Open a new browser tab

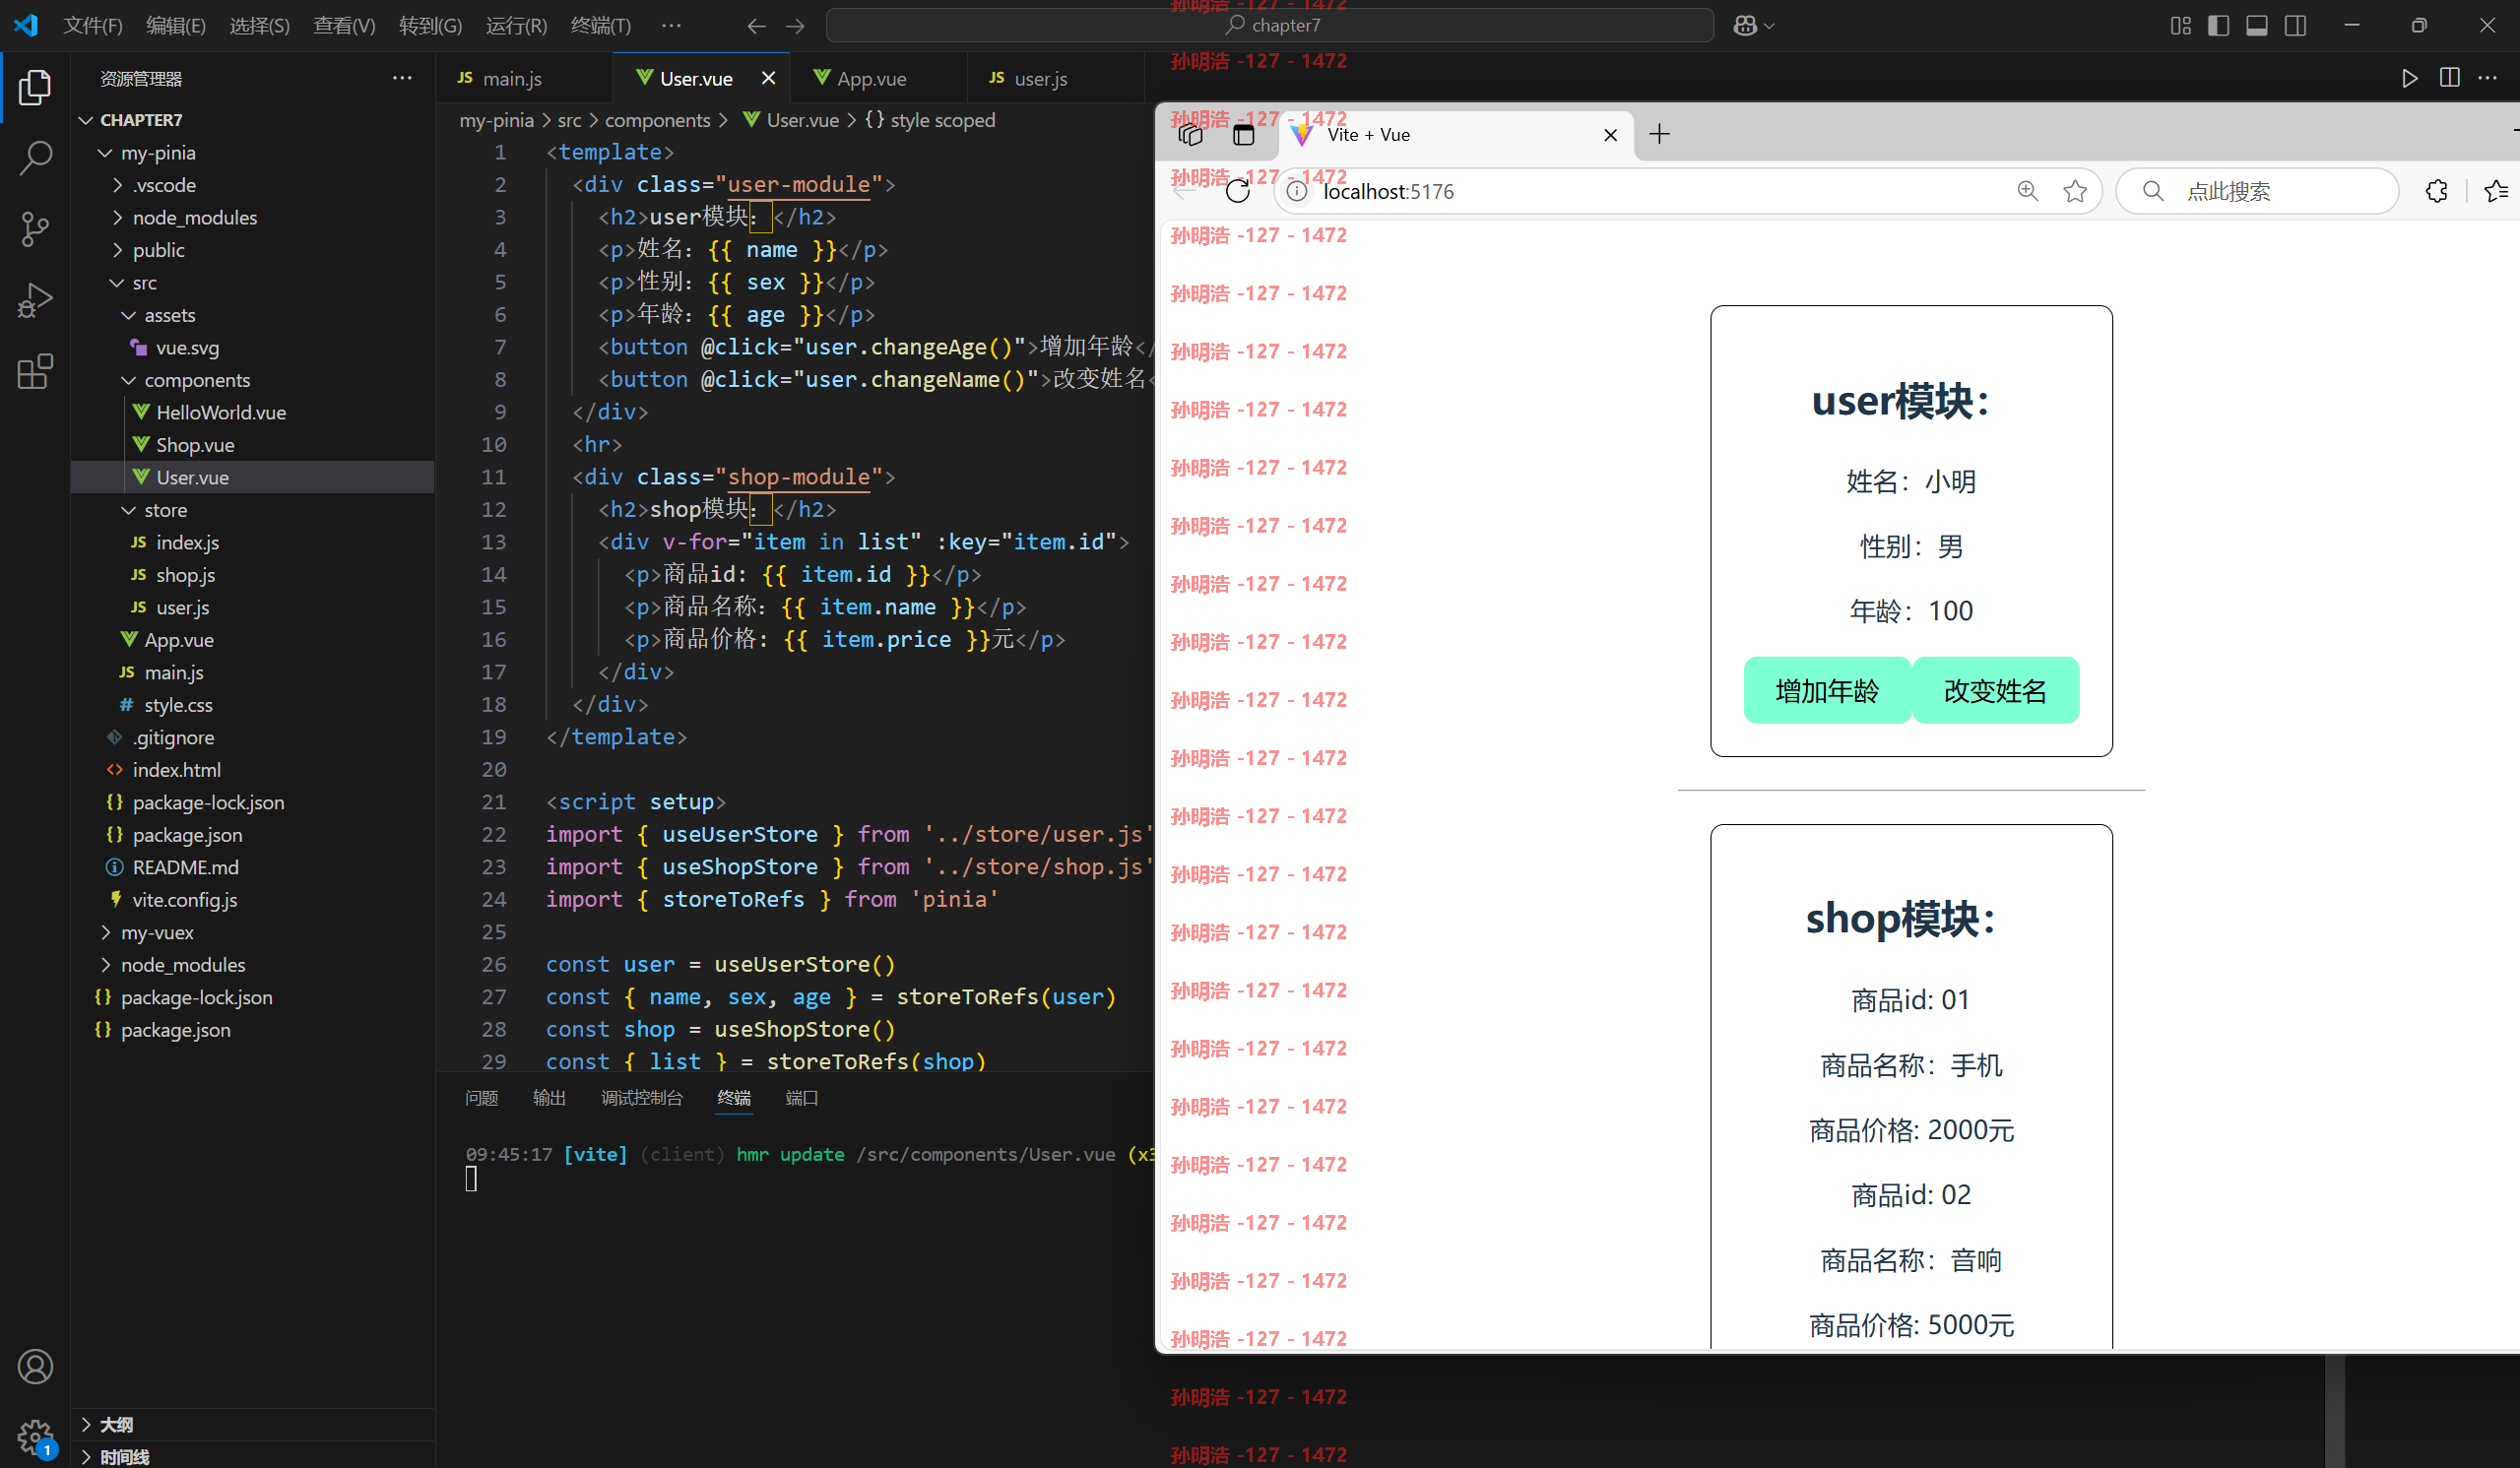1659,134
